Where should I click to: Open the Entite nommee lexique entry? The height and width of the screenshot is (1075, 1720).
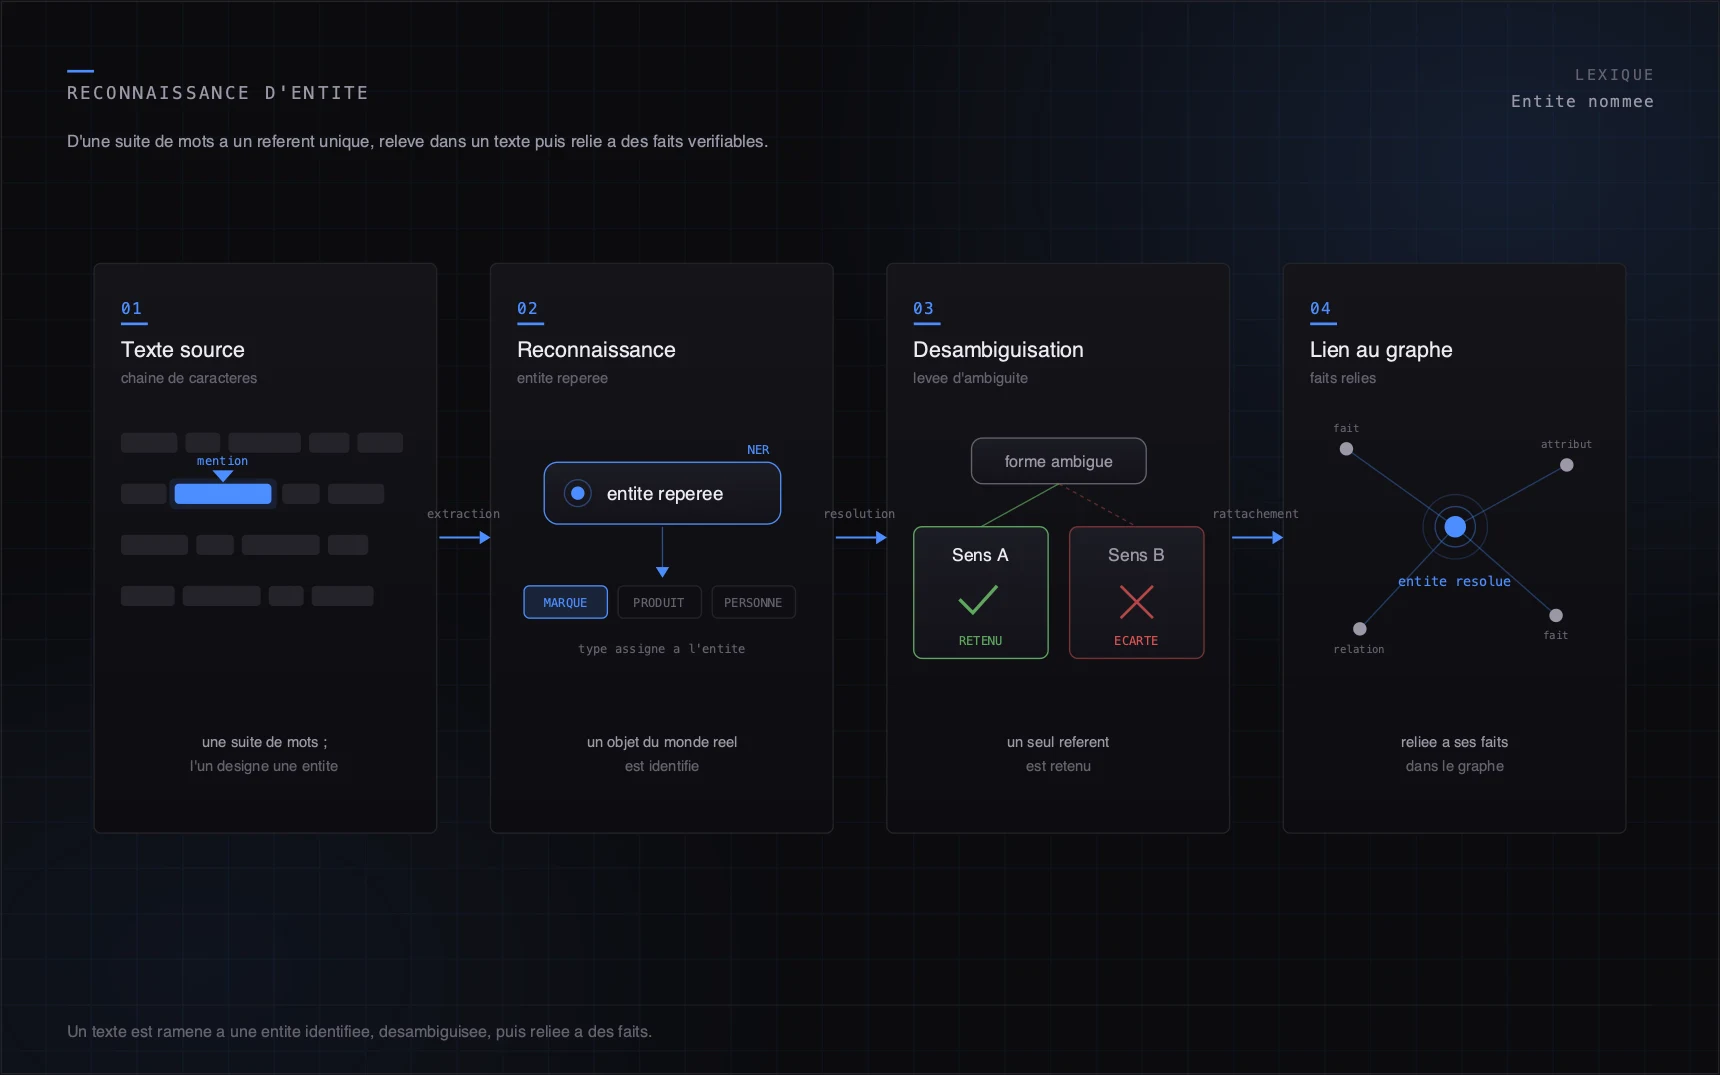[x=1582, y=101]
